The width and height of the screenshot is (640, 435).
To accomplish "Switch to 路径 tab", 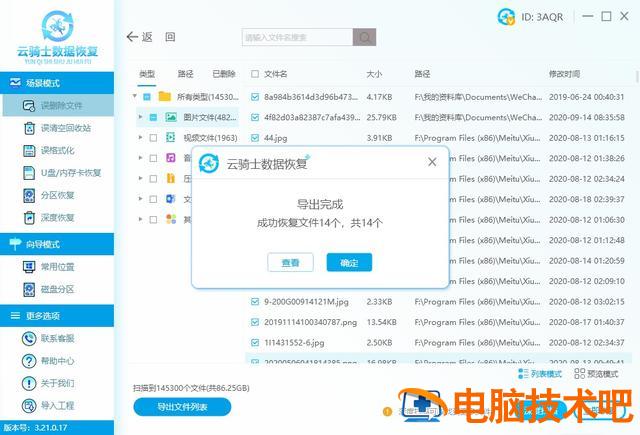I will coord(185,74).
